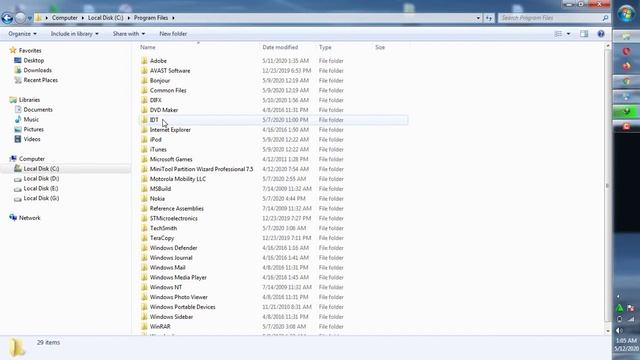Click the Videos library icon
This screenshot has width=640, height=360.
pyautogui.click(x=18, y=139)
